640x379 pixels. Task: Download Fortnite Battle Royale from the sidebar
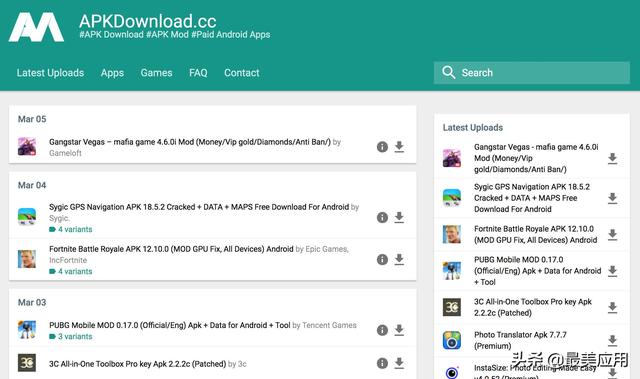(612, 235)
